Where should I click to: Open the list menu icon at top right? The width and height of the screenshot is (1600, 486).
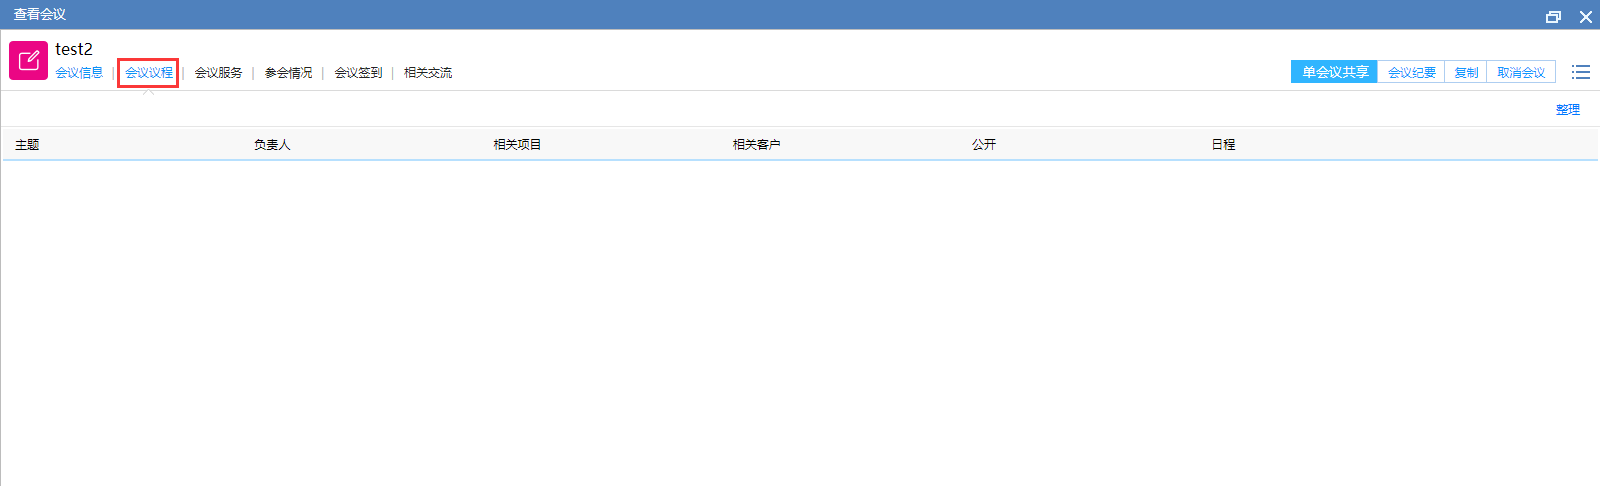point(1580,72)
